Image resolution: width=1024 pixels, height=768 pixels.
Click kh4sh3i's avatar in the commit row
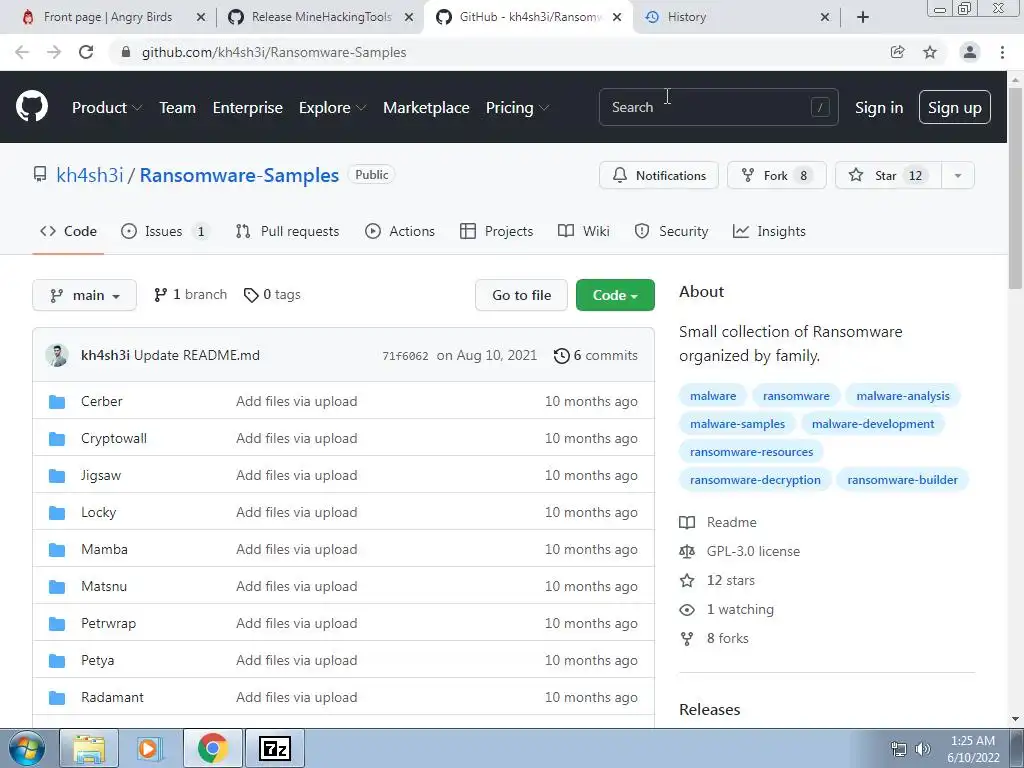(57, 355)
